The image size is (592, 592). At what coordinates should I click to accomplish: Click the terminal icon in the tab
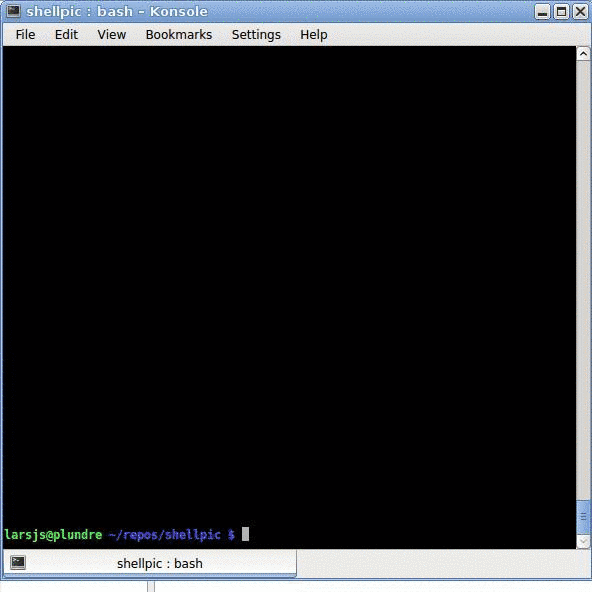click(18, 563)
